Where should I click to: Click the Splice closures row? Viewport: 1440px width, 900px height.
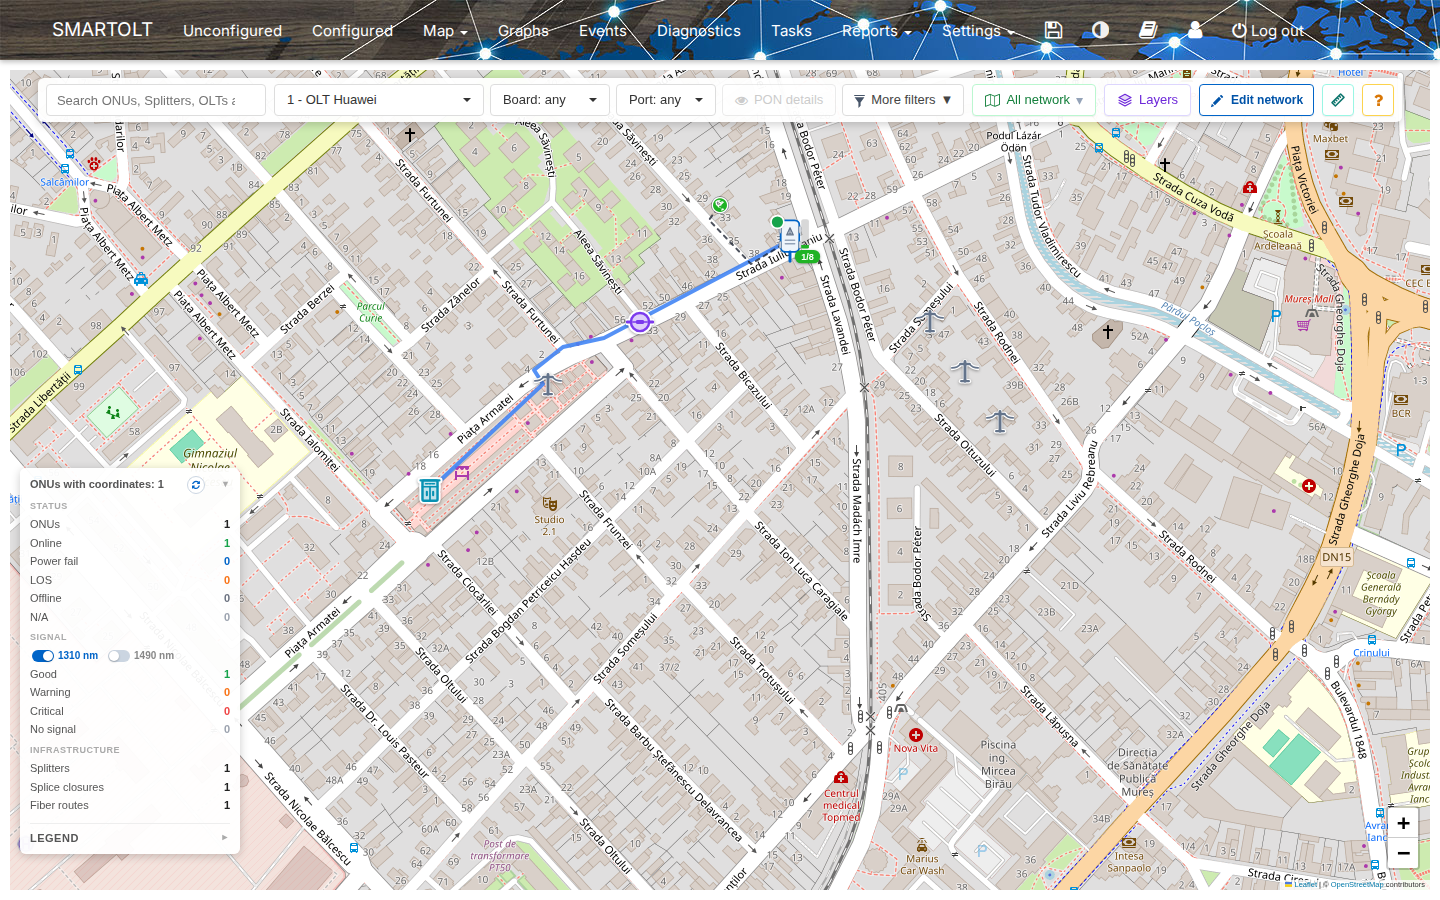(130, 787)
